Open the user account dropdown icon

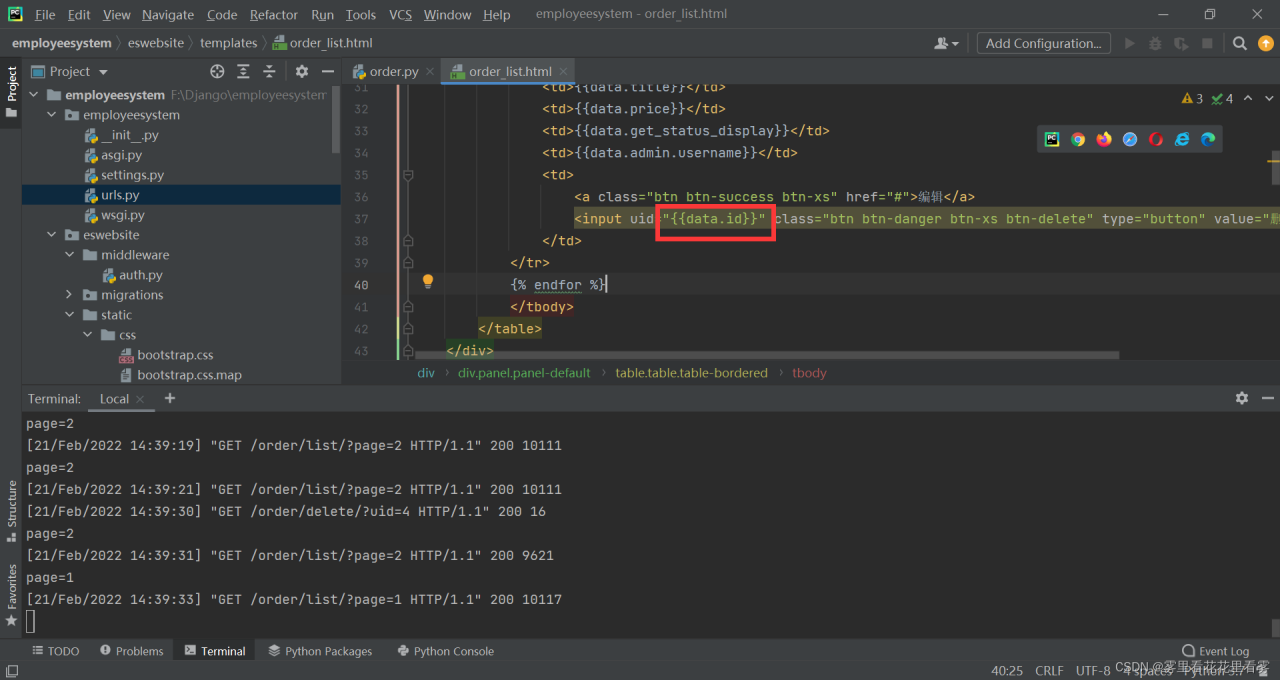click(x=945, y=43)
